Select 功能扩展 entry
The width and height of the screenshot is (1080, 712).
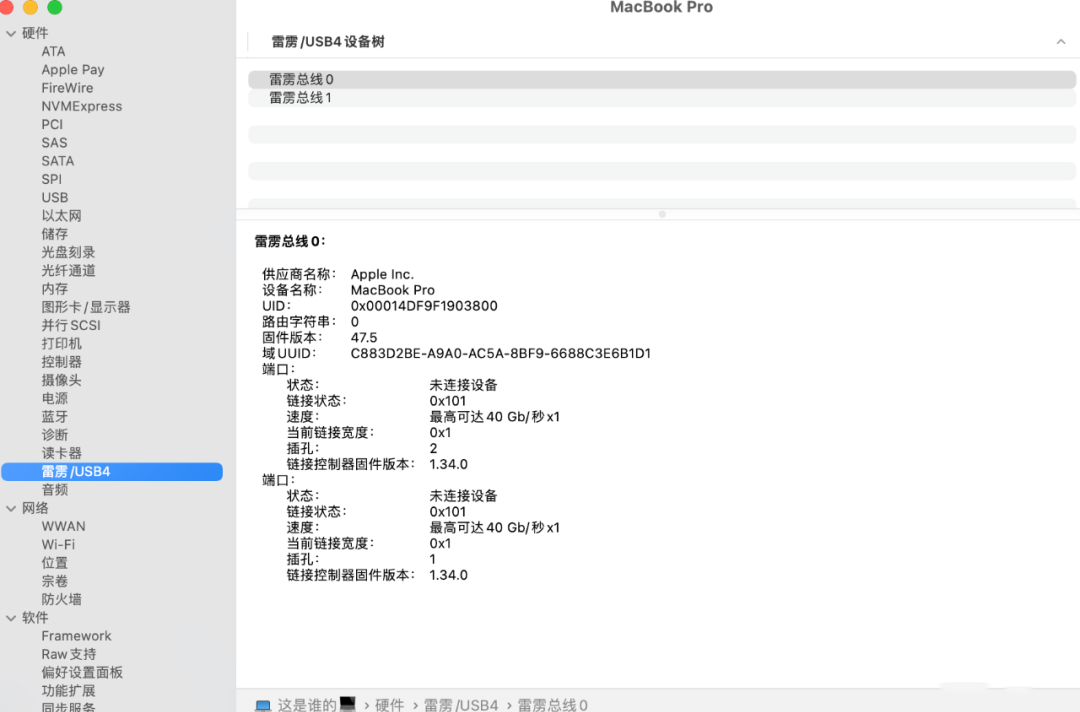(x=68, y=691)
